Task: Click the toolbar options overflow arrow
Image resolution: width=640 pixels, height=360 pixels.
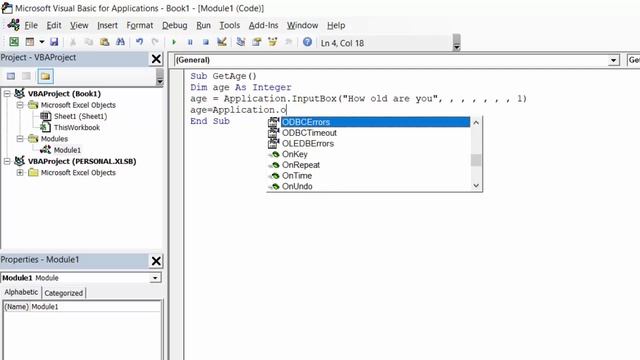Action: pos(457,42)
